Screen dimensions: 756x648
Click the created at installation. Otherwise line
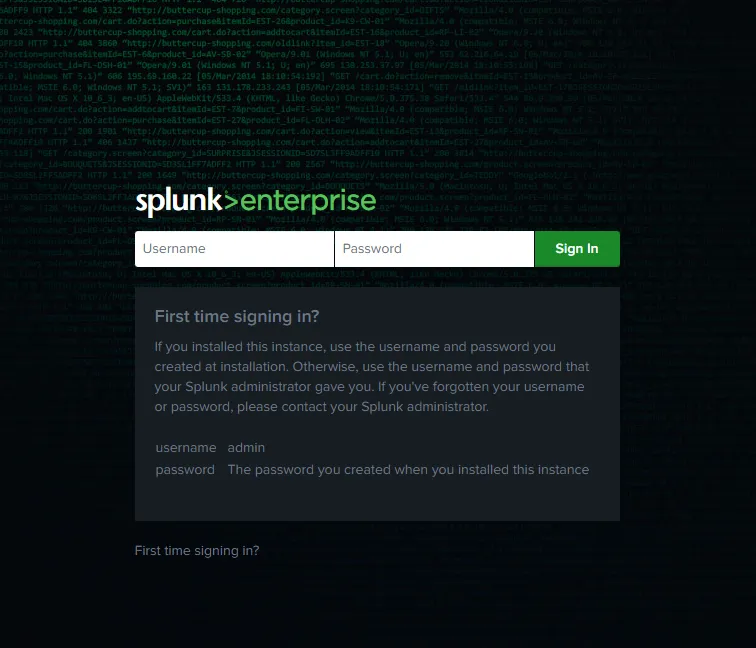tap(372, 366)
